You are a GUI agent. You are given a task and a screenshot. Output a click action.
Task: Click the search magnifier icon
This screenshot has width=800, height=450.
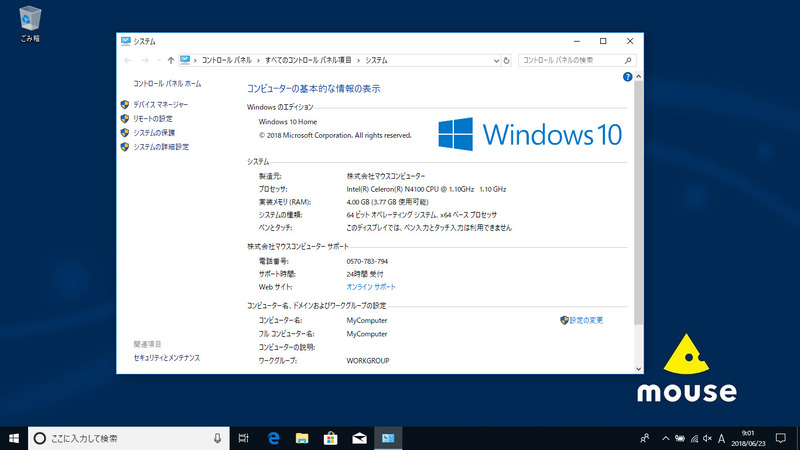[628, 60]
